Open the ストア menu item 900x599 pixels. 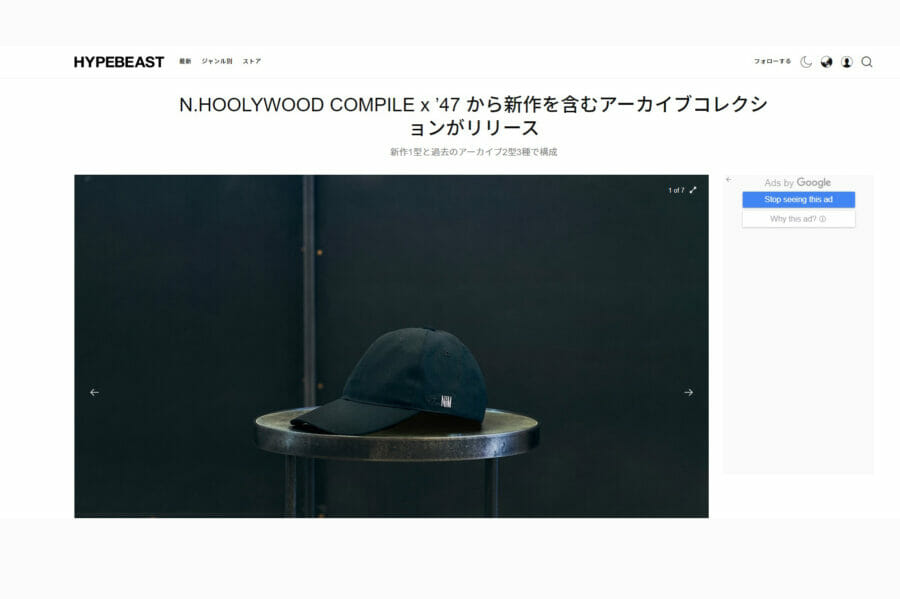(x=251, y=61)
